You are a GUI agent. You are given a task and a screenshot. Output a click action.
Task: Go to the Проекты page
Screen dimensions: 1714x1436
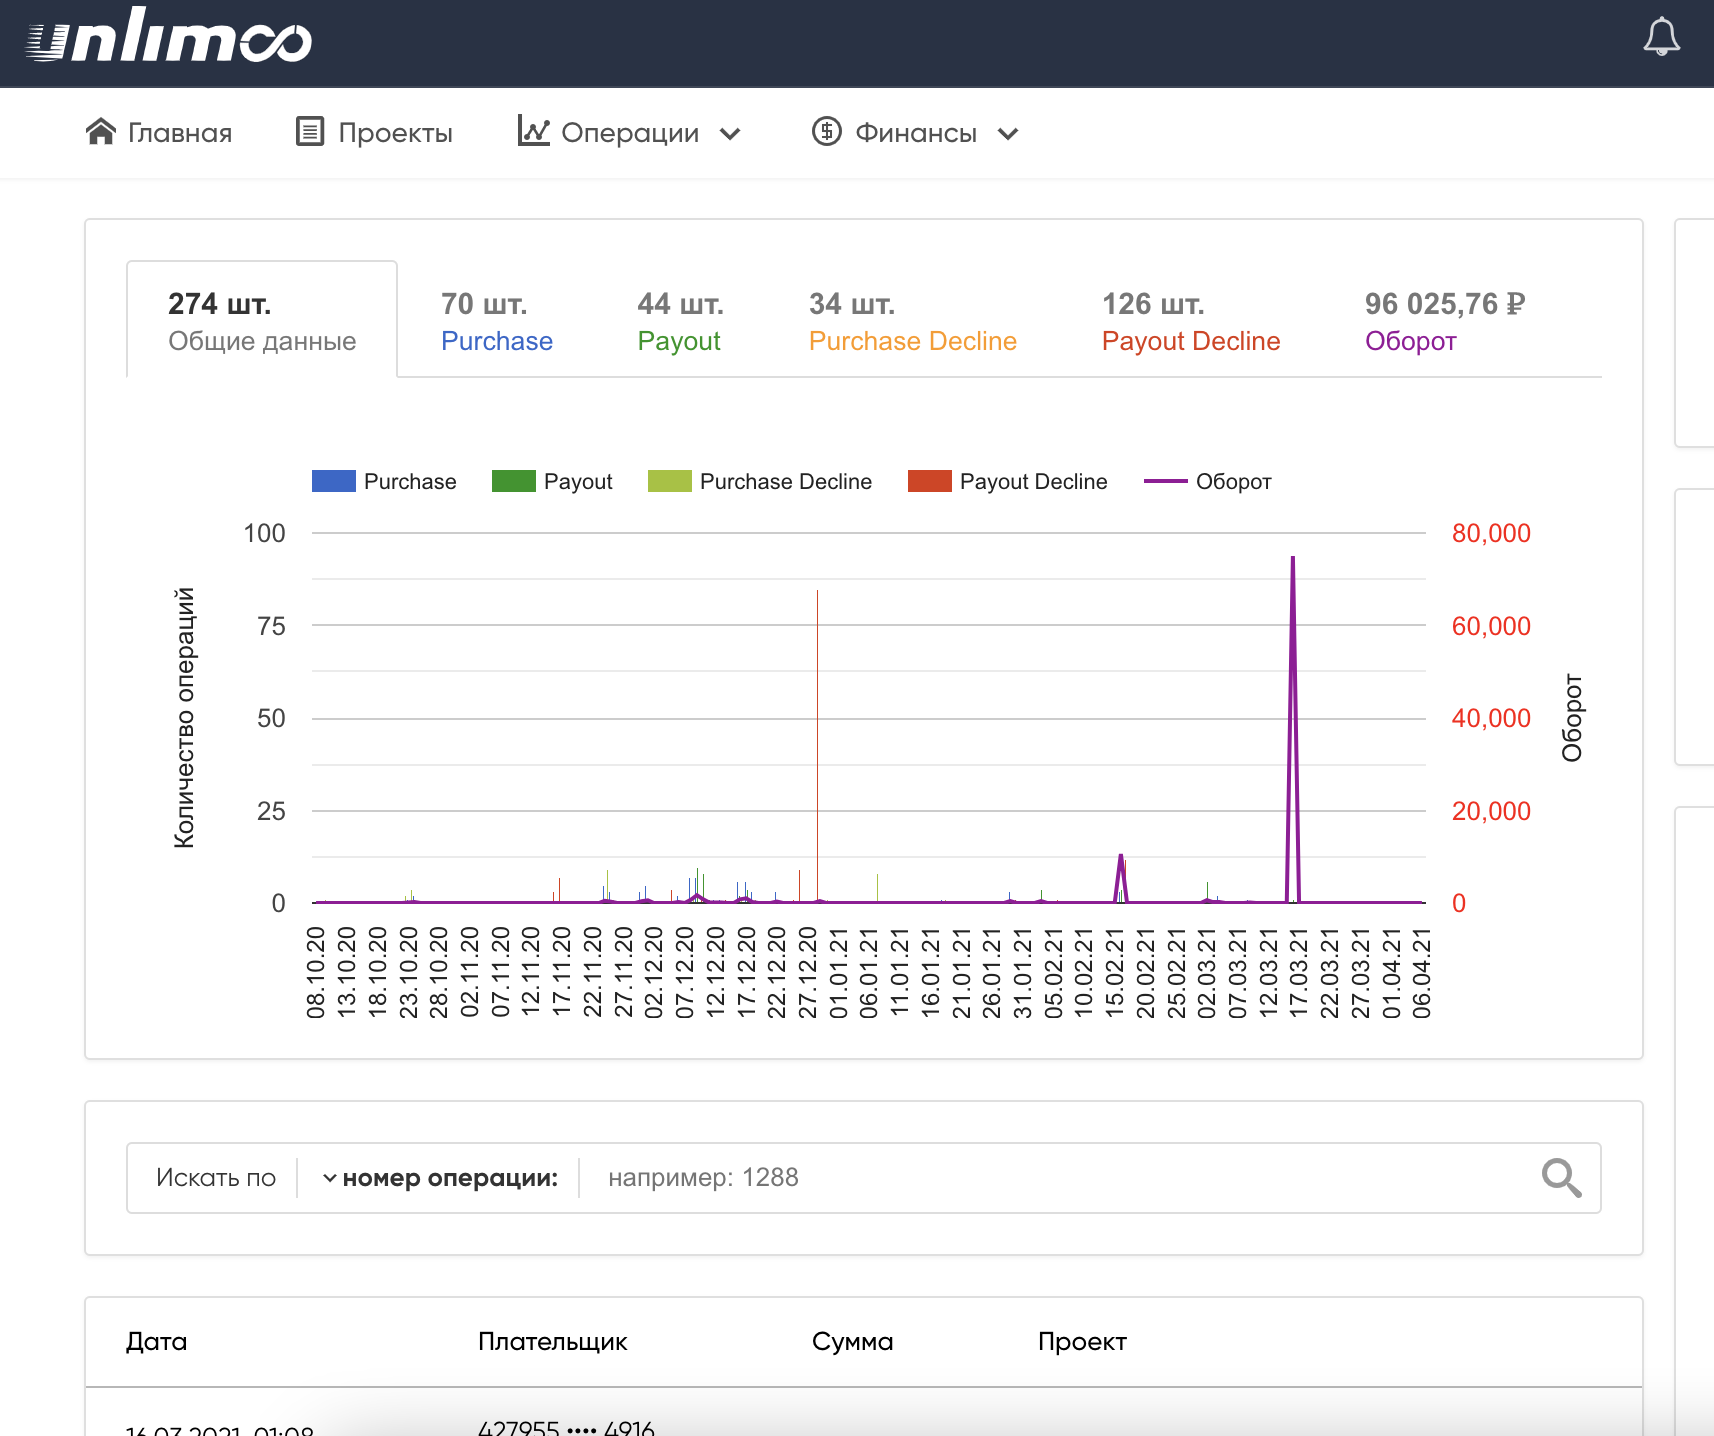coord(395,133)
